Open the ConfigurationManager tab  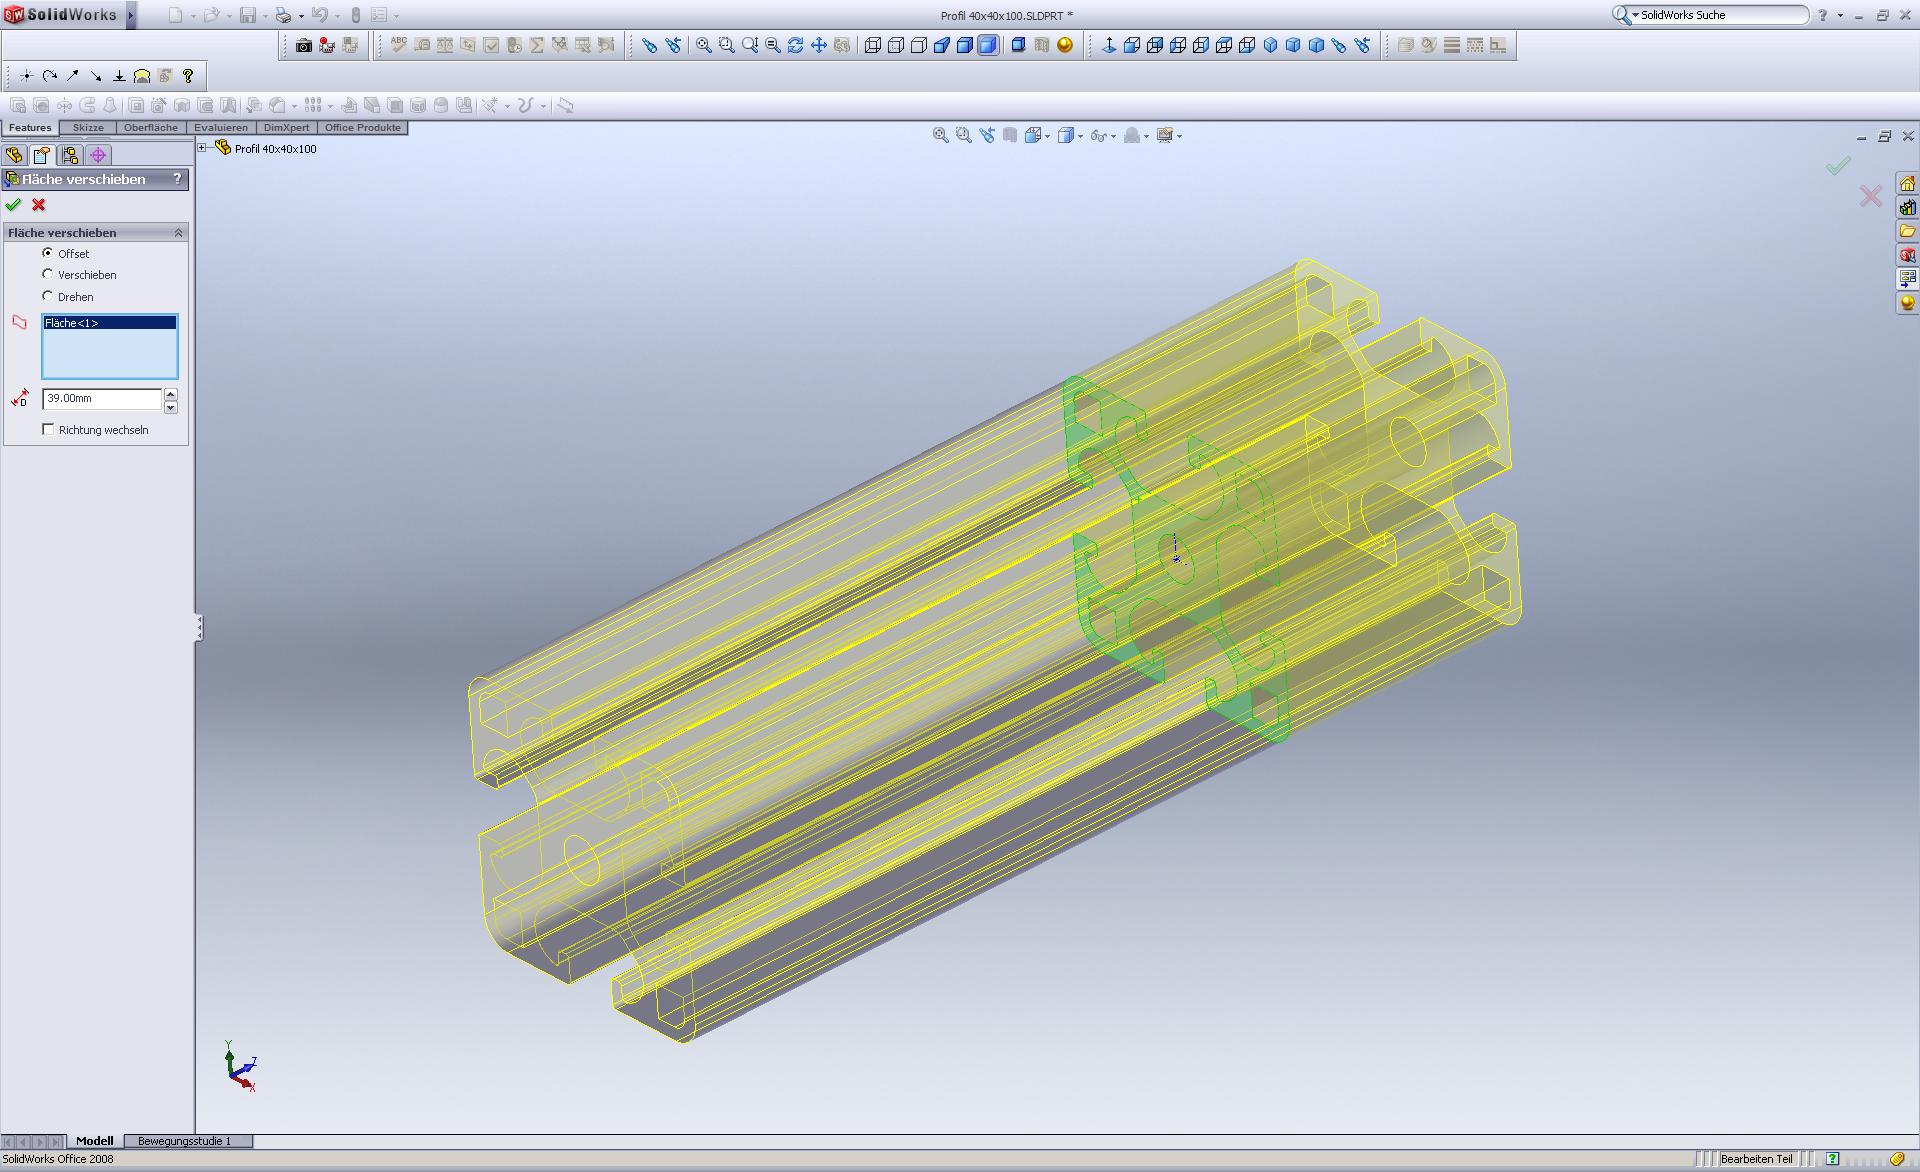coord(70,155)
